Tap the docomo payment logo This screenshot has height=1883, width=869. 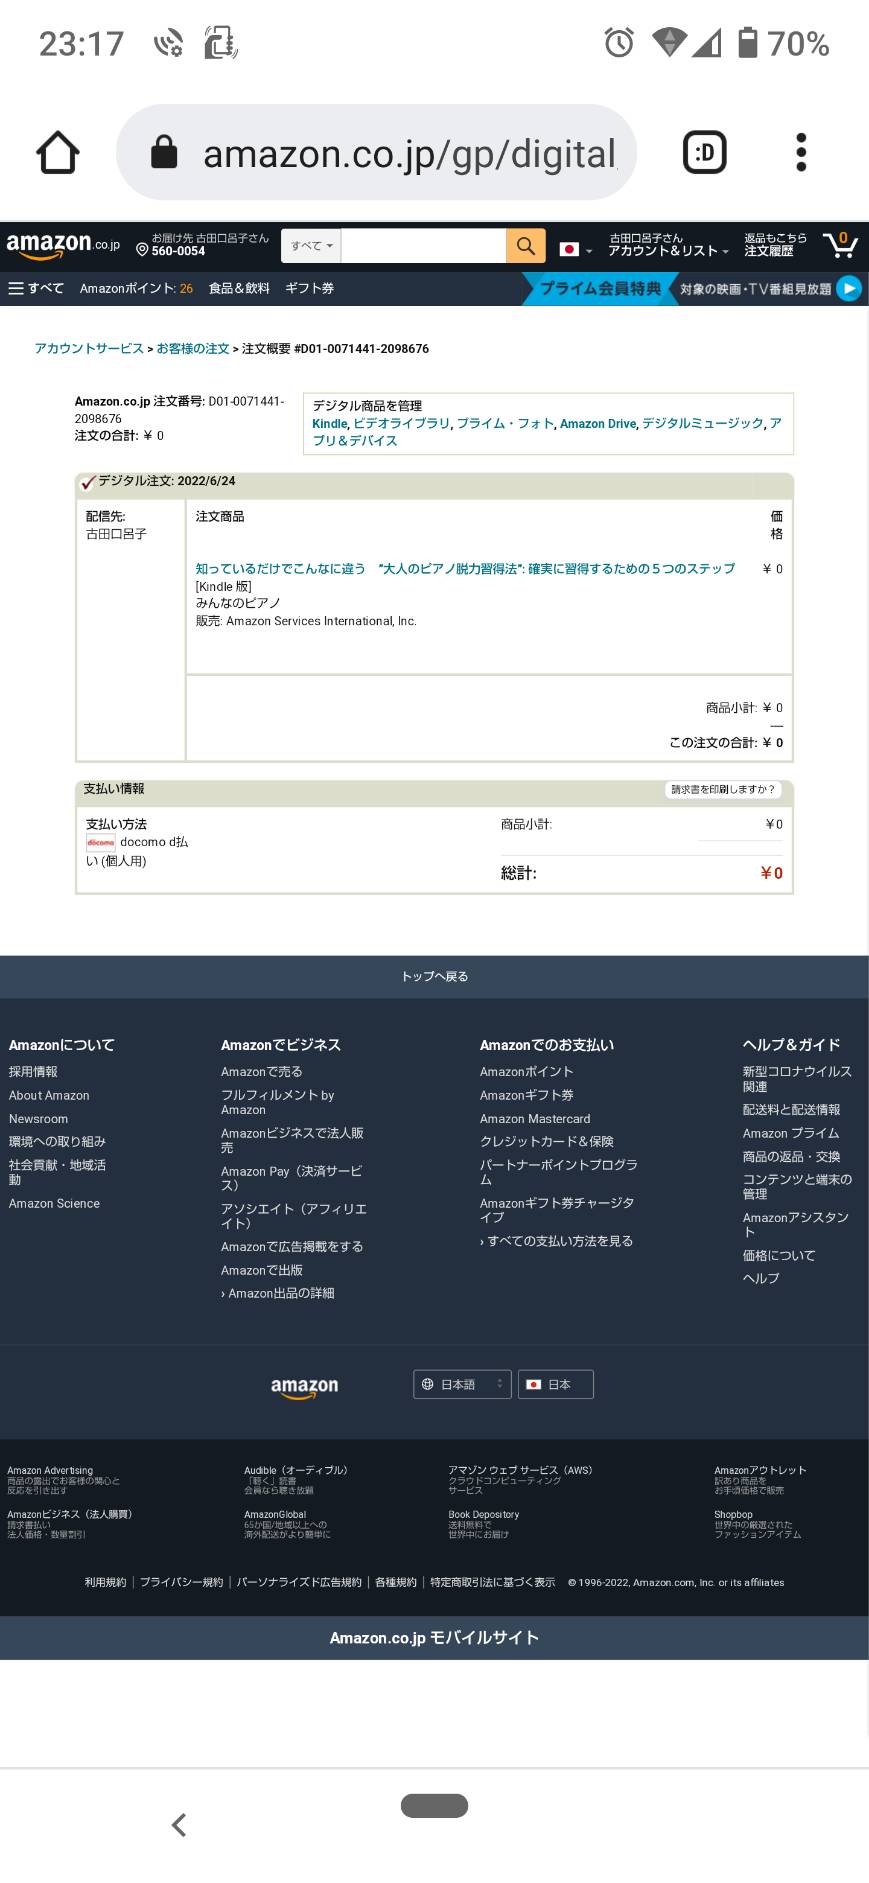[100, 842]
